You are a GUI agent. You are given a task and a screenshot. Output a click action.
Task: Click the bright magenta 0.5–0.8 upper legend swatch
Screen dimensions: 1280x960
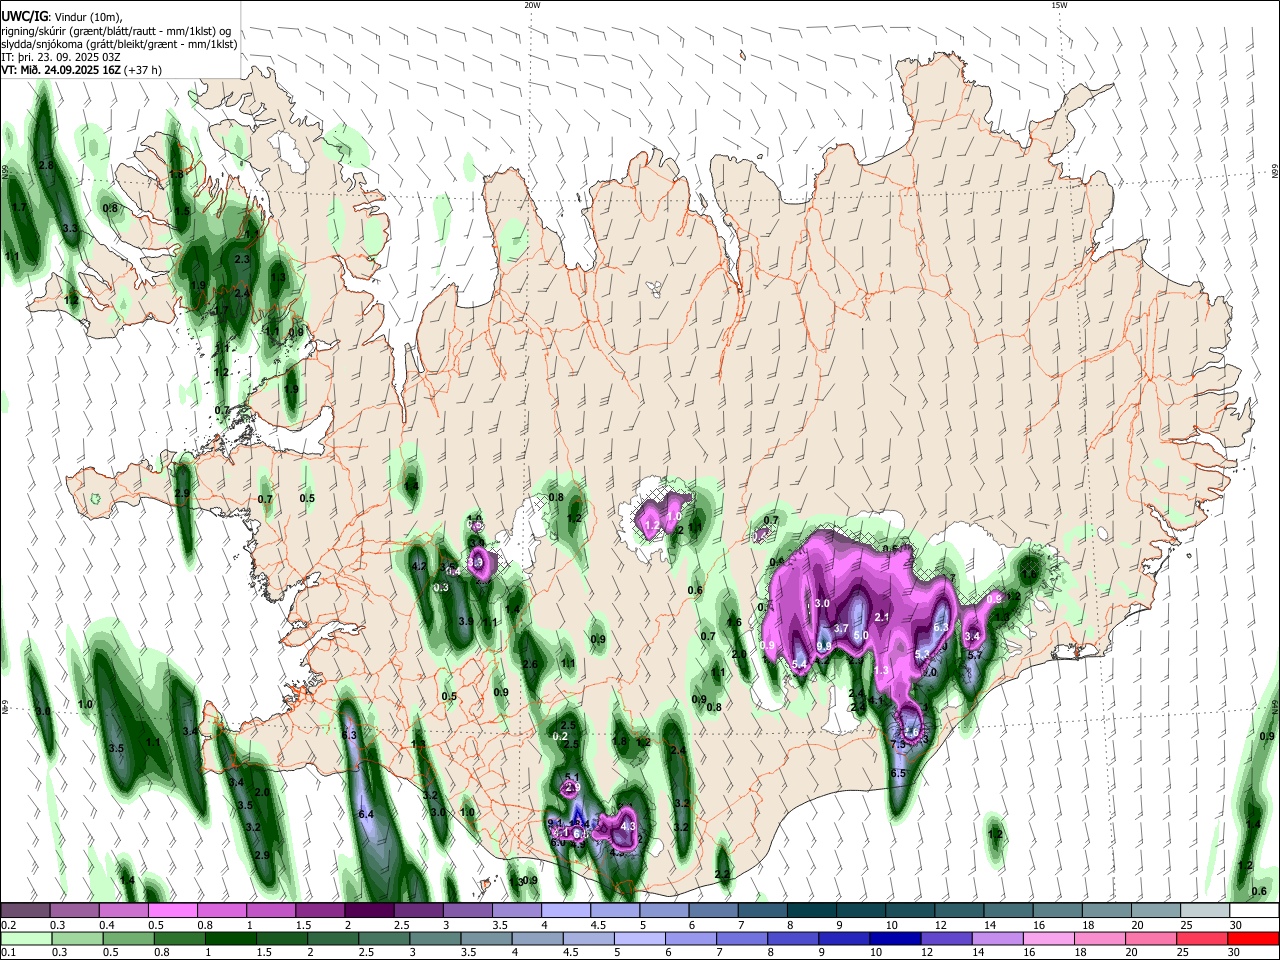point(172,911)
